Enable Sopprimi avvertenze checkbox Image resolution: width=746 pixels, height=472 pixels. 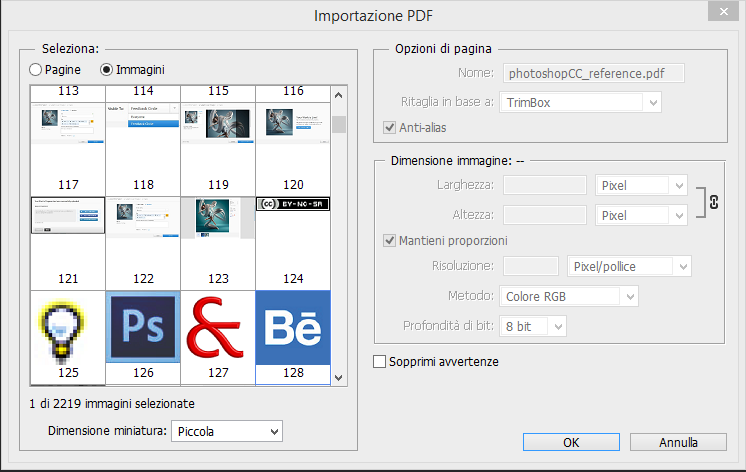(x=380, y=362)
